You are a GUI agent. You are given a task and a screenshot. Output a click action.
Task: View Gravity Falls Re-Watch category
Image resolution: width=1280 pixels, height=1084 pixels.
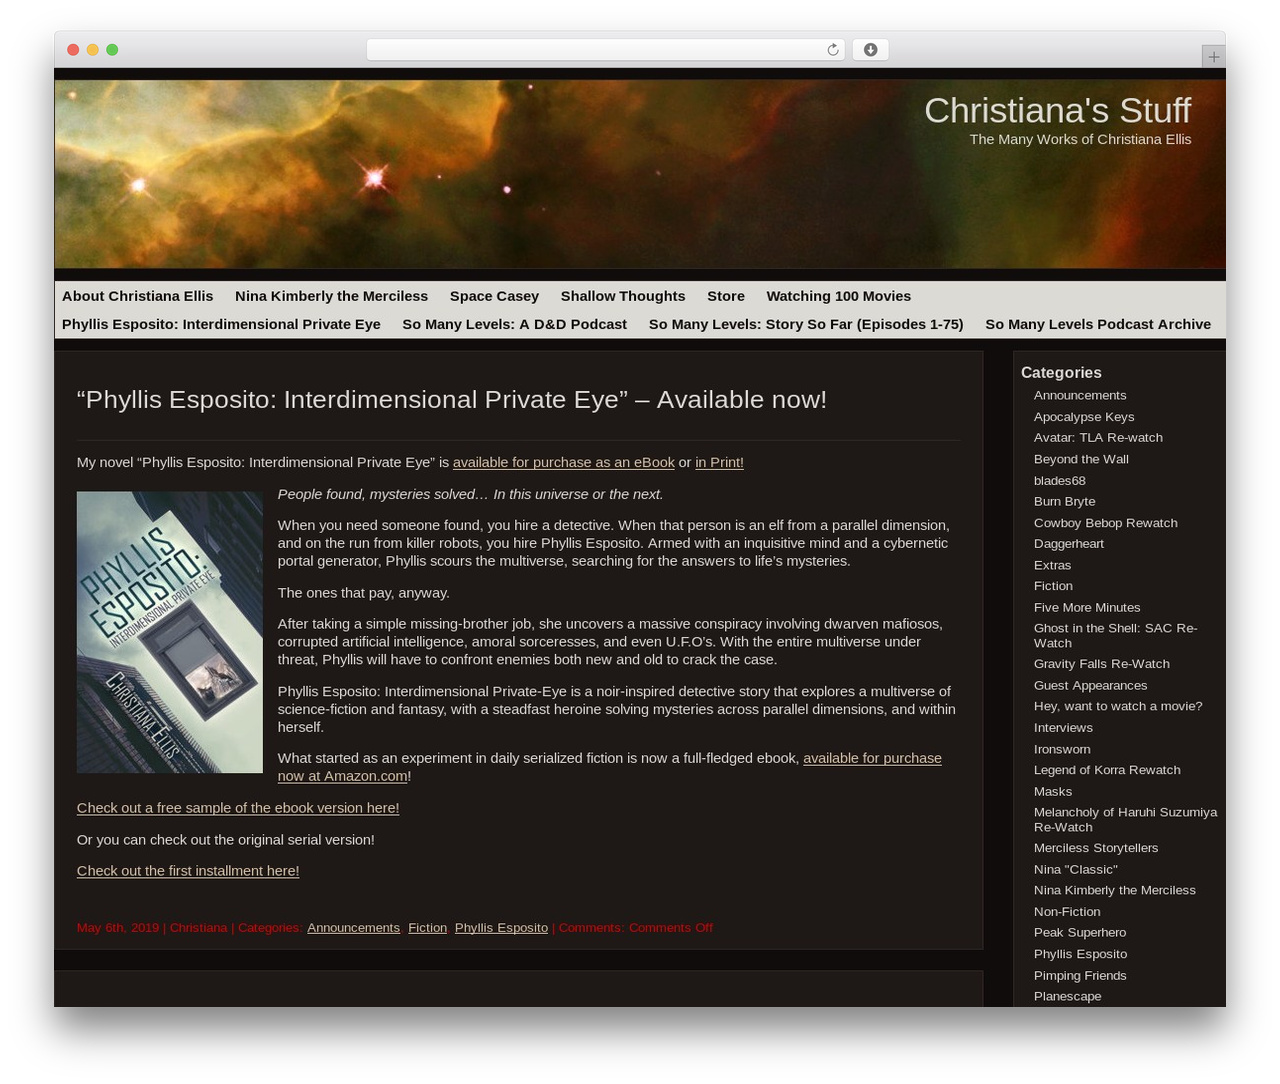pyautogui.click(x=1102, y=664)
